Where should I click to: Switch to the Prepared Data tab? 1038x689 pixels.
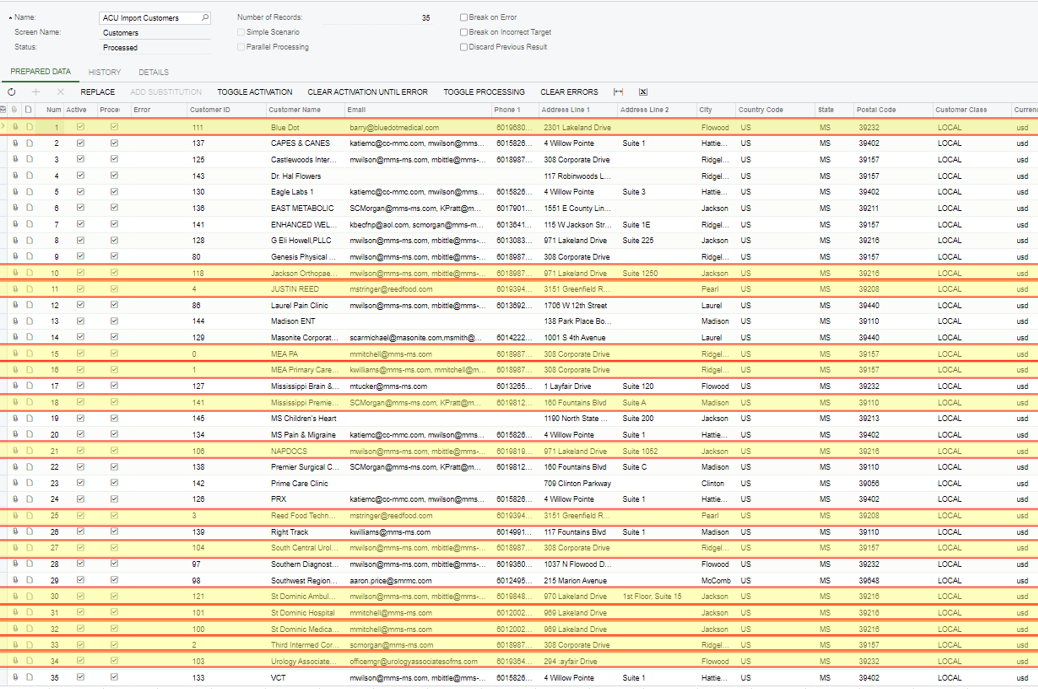(x=40, y=71)
